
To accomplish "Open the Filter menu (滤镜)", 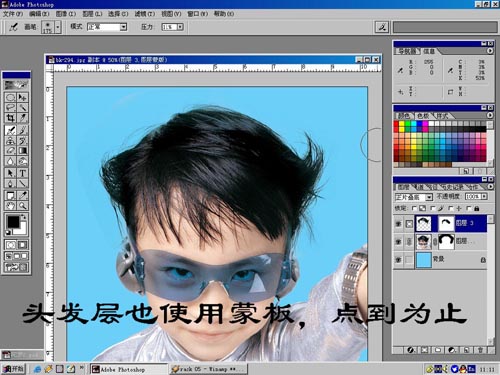I will (145, 14).
